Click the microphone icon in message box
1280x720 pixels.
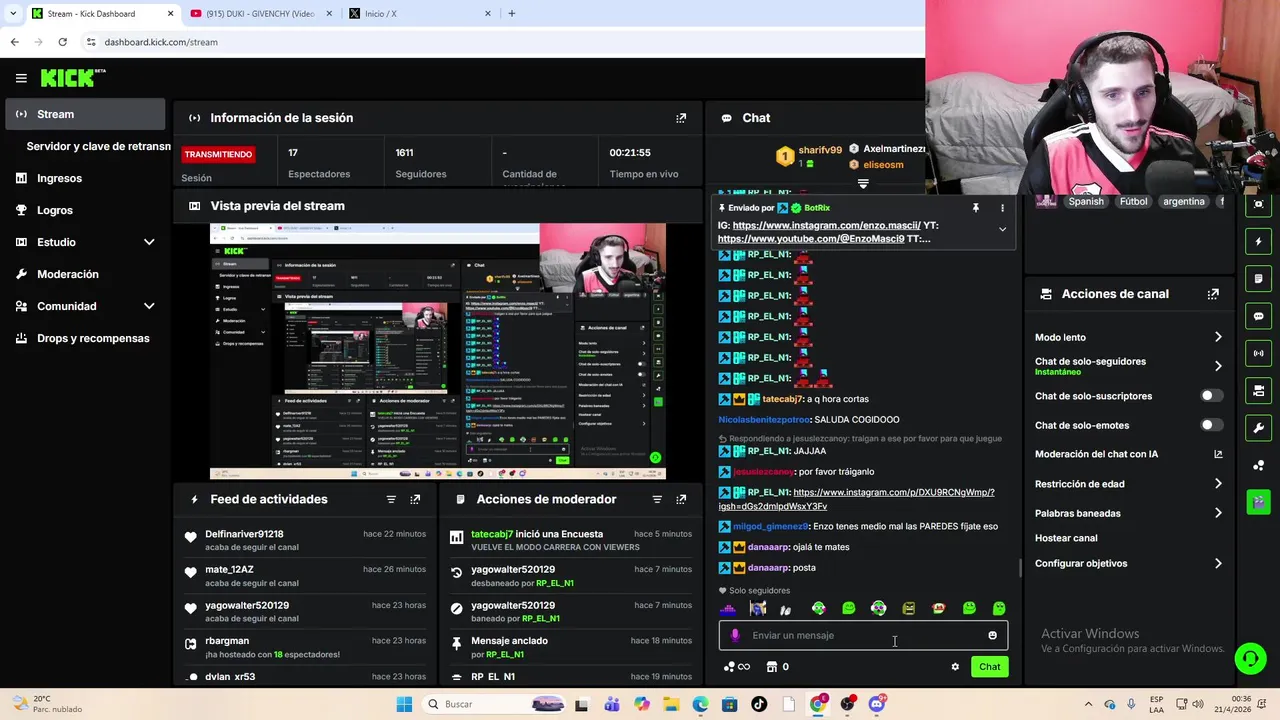[735, 635]
